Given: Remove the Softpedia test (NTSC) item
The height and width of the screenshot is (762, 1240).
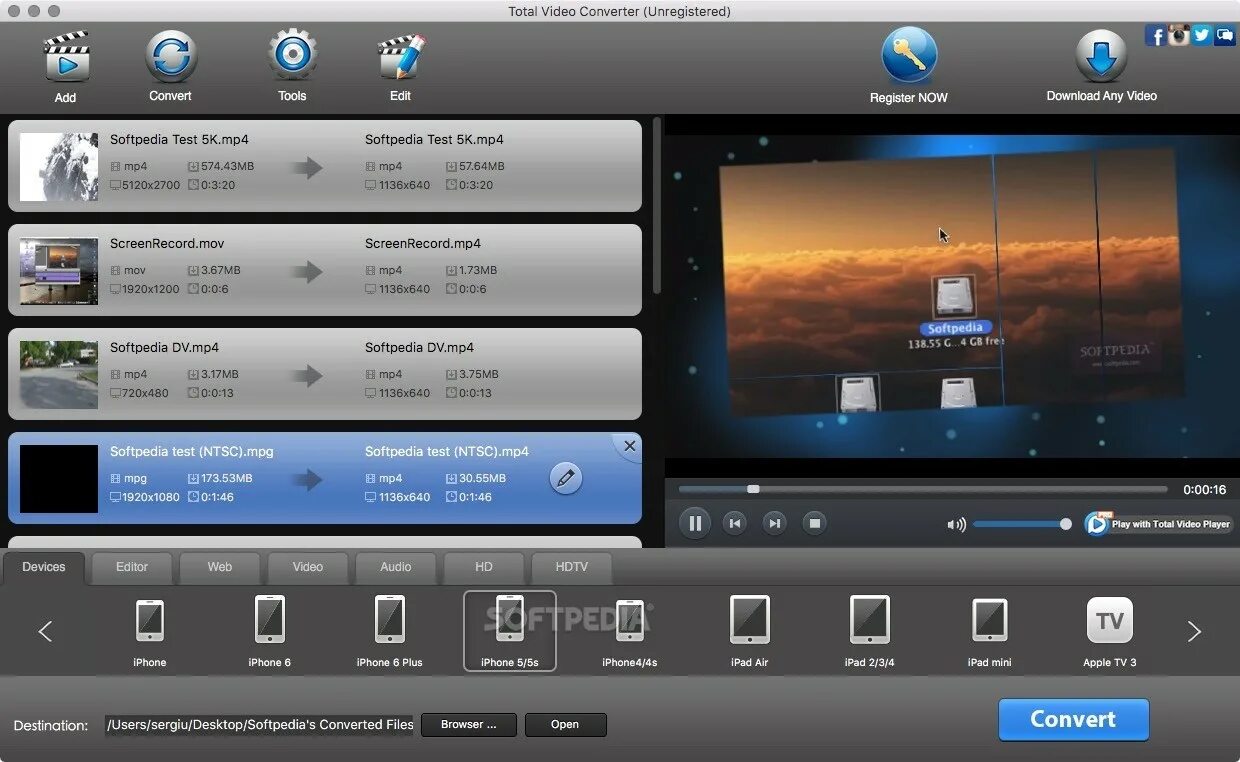Looking at the screenshot, I should (629, 446).
